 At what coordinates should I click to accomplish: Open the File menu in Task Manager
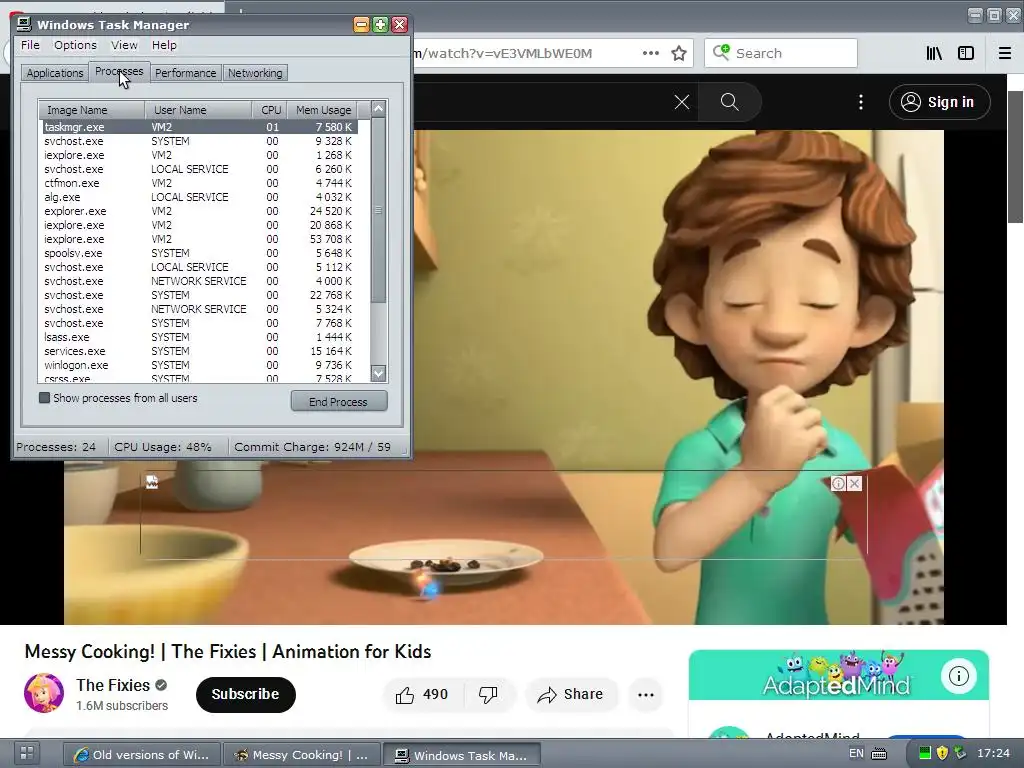(30, 45)
